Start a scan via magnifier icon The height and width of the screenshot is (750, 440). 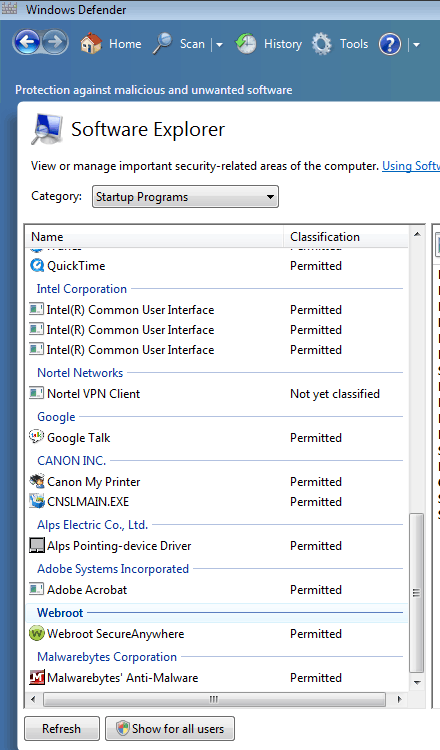(163, 44)
